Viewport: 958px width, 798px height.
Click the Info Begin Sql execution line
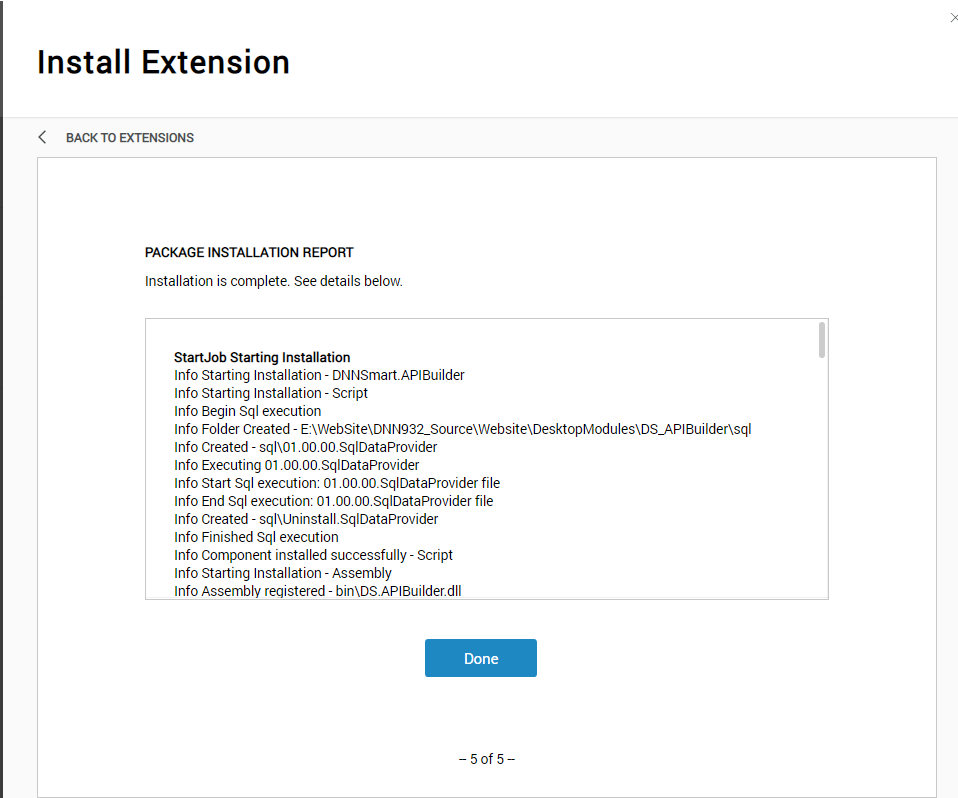[247, 411]
